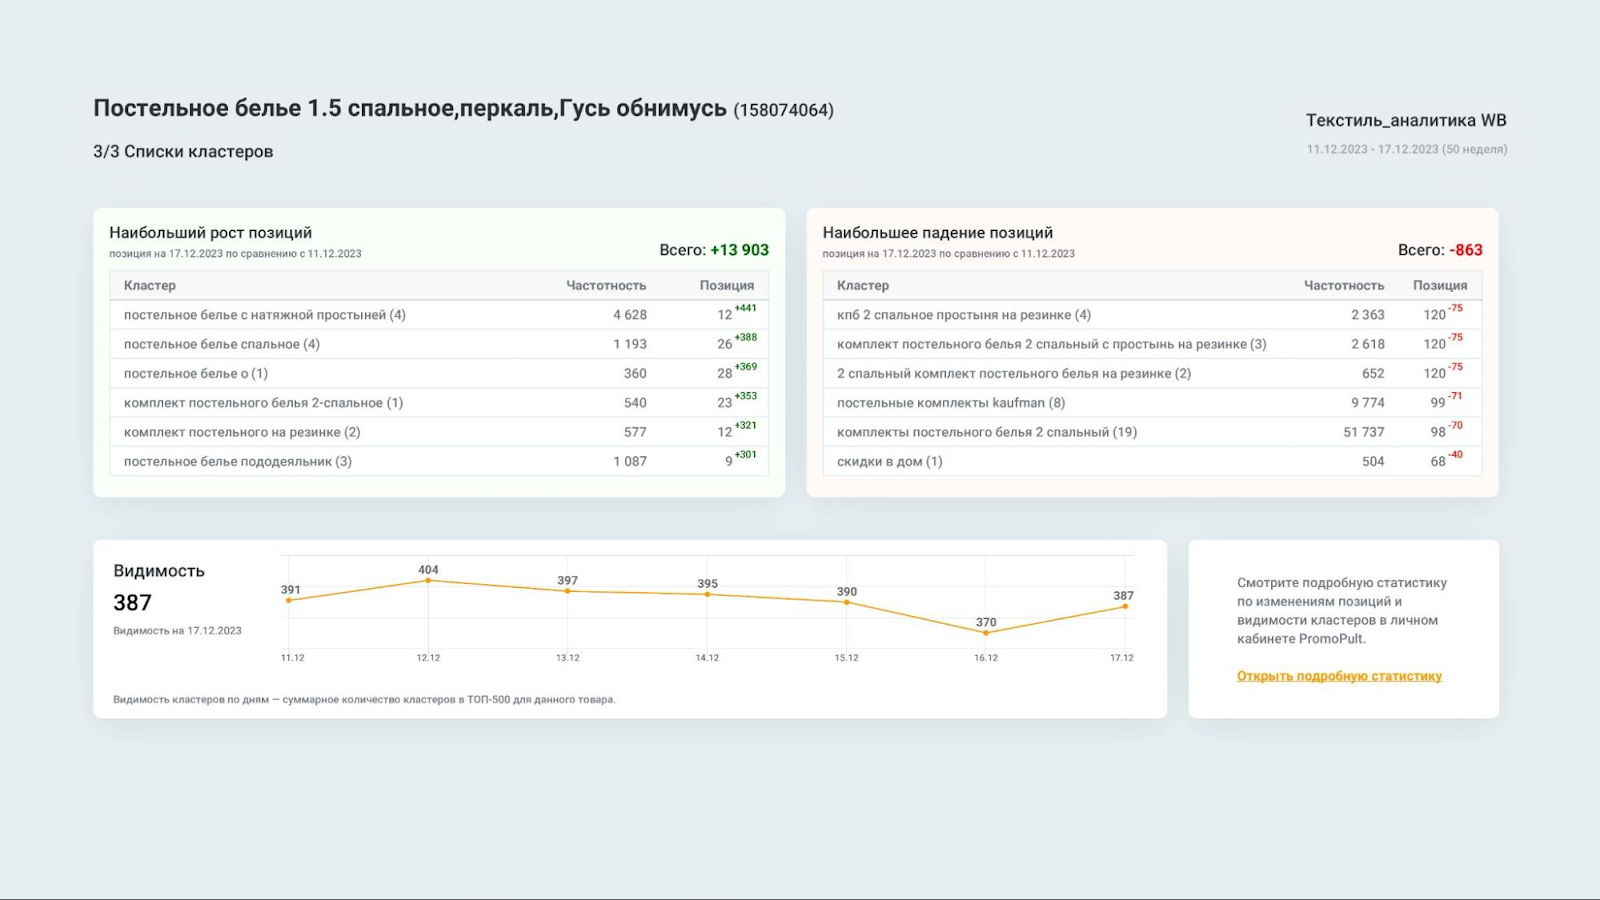Click the 'скидки в дом (1)' cluster row
The height and width of the screenshot is (900, 1600).
[x=889, y=462]
